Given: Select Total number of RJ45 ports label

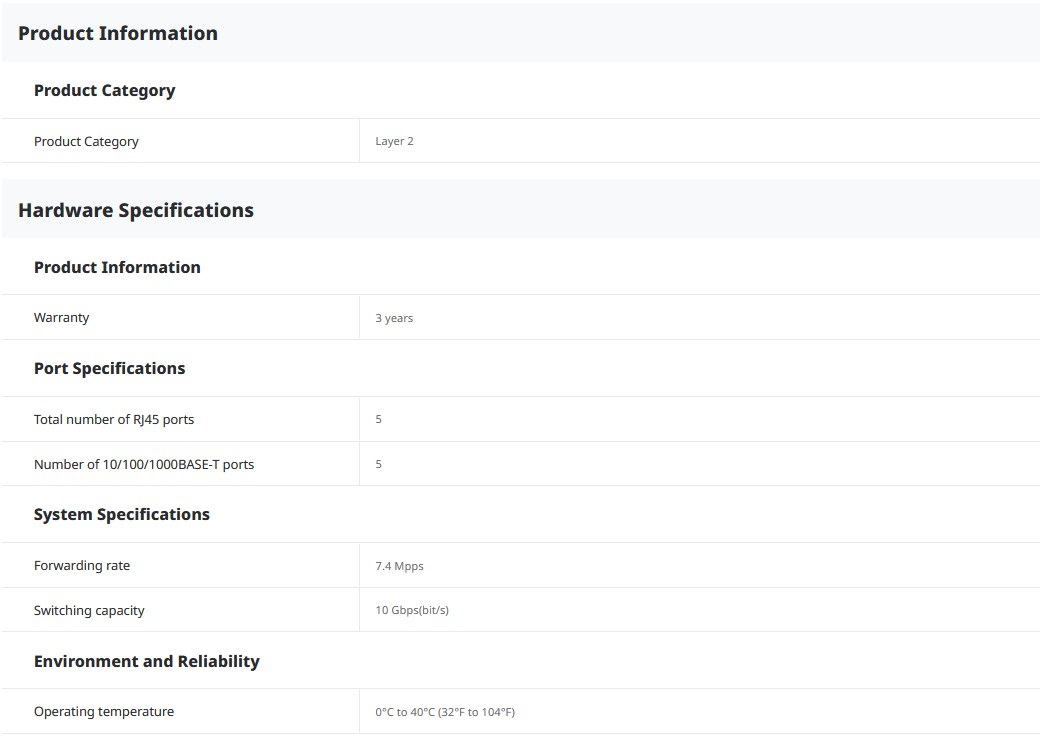Looking at the screenshot, I should [114, 419].
